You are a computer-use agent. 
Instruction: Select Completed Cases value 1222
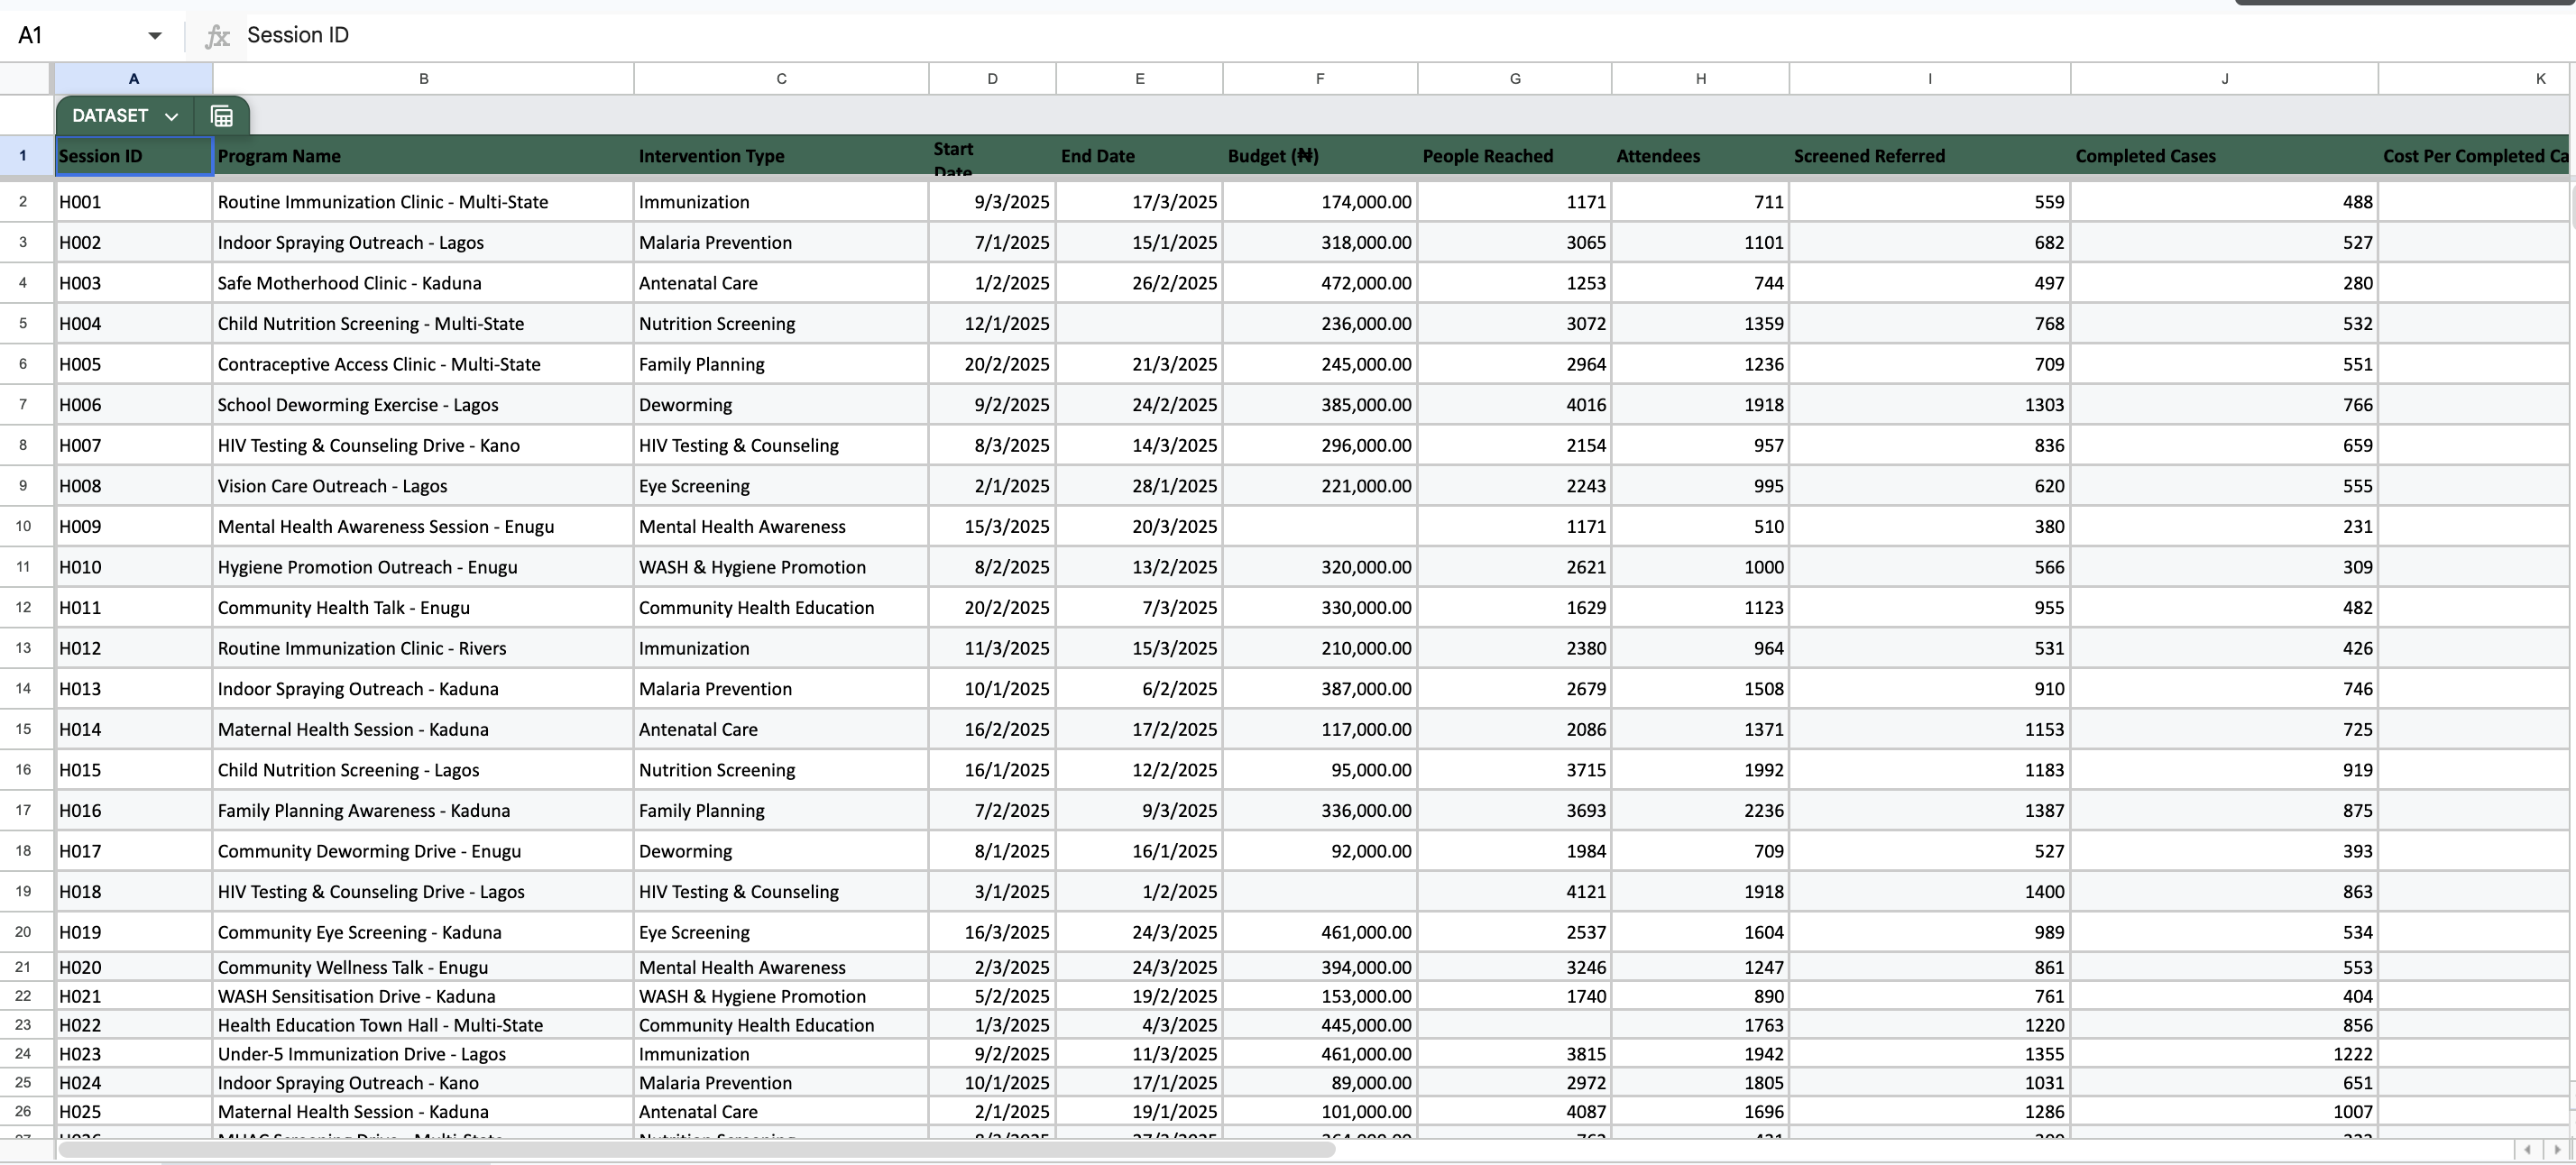2224,1054
